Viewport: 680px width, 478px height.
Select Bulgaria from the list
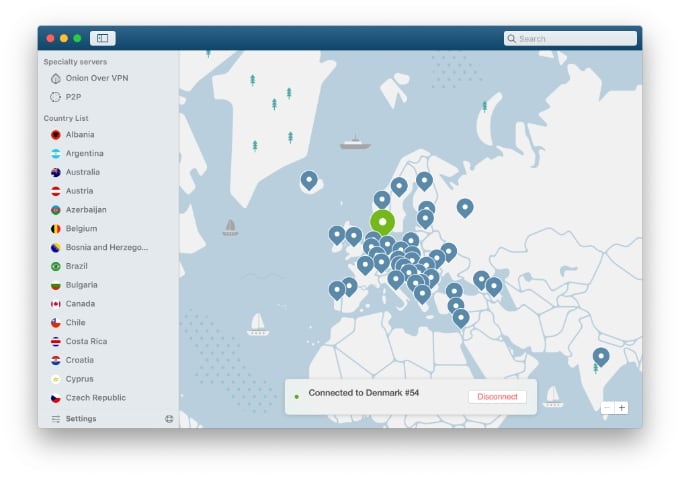[x=82, y=285]
